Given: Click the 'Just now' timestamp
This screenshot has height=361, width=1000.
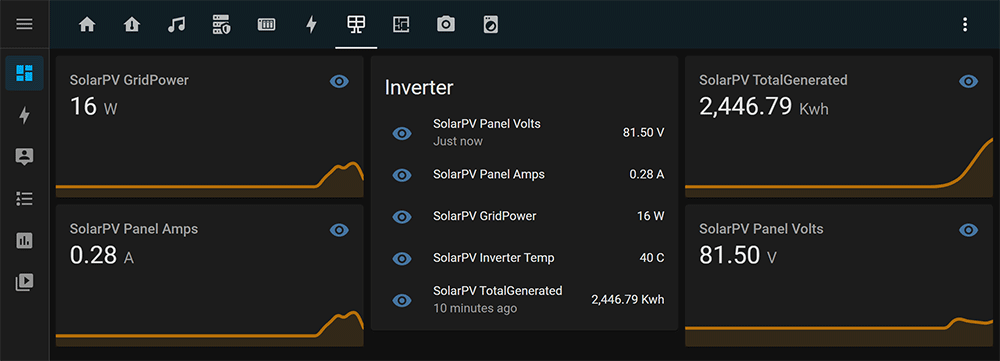Looking at the screenshot, I should click(x=457, y=142).
